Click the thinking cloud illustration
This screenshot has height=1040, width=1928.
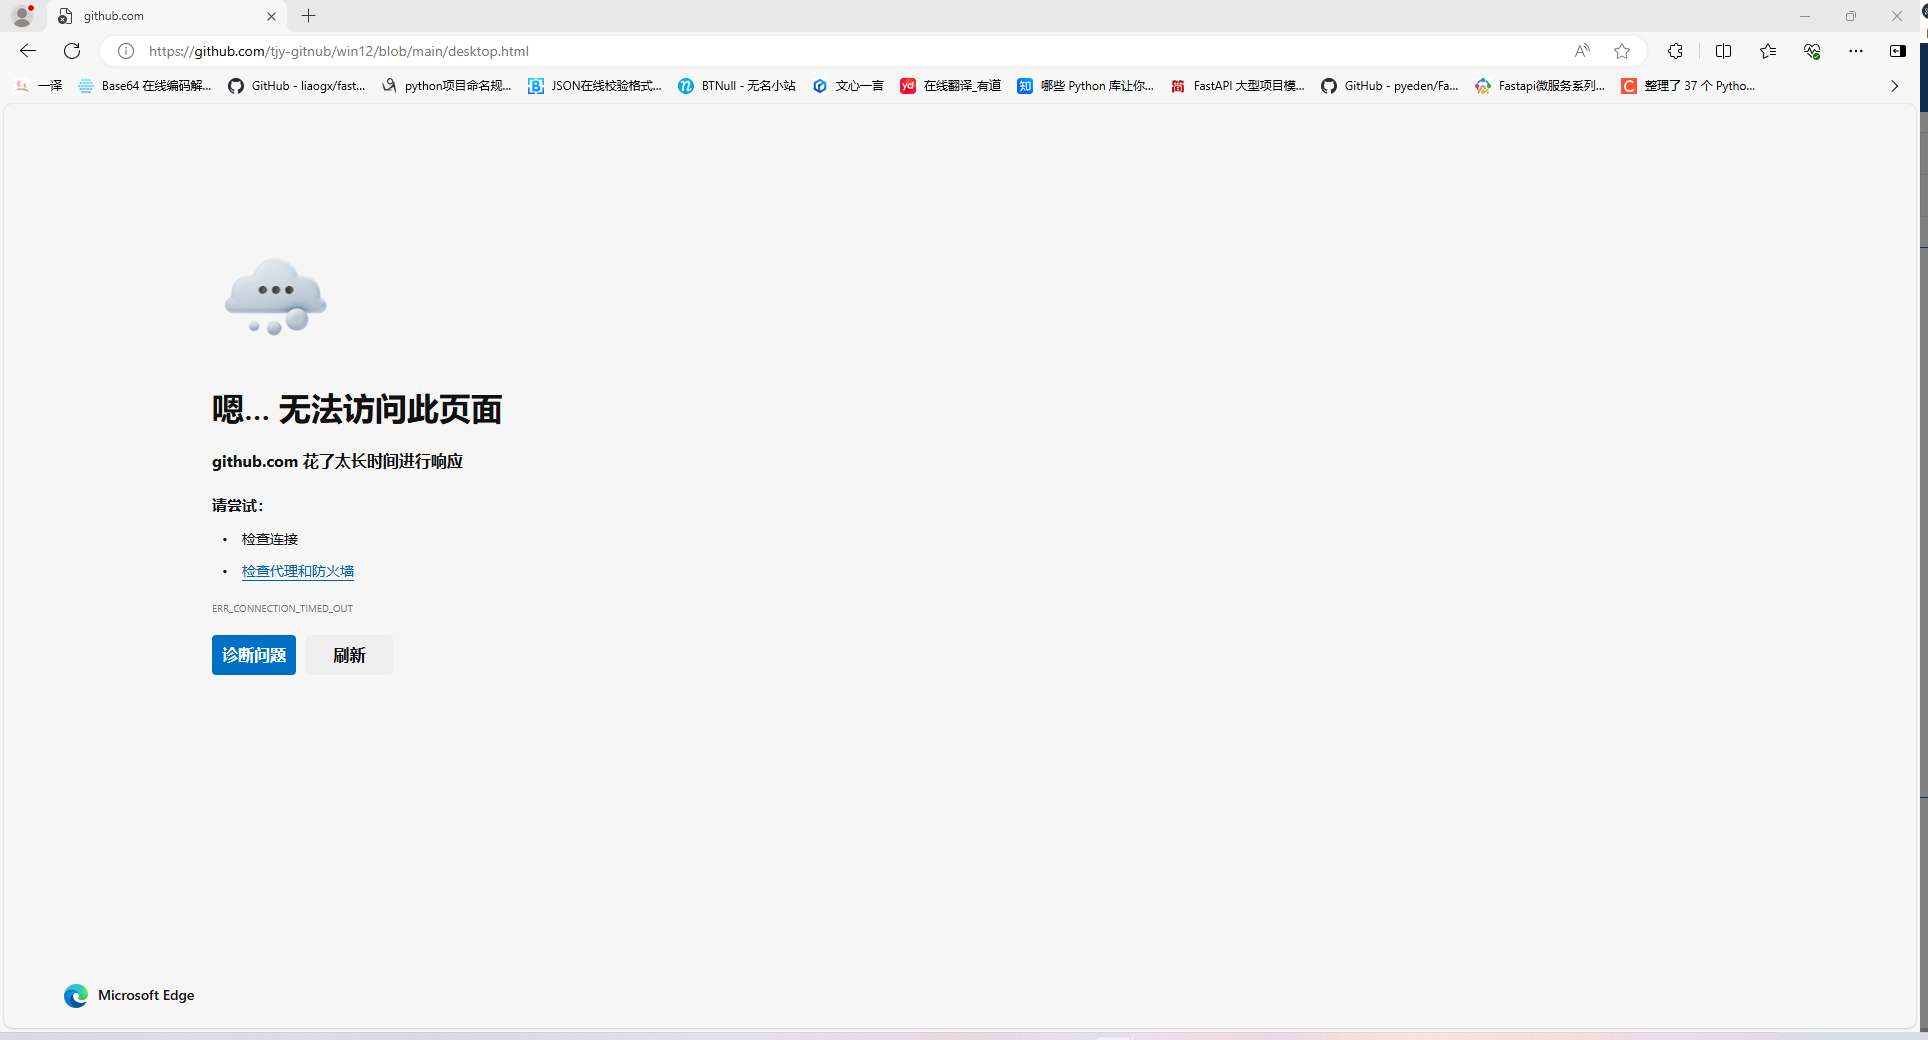[276, 297]
